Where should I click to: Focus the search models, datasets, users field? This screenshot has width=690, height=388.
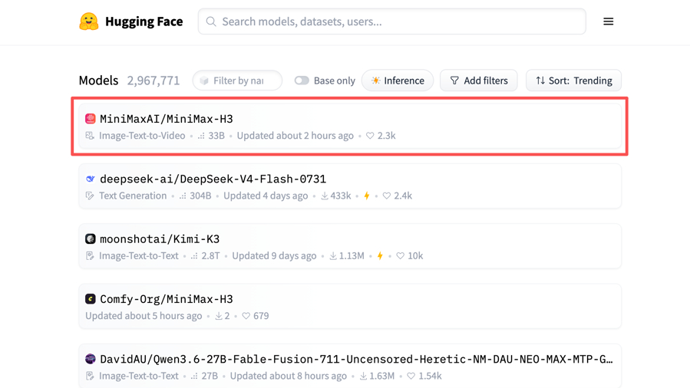pos(392,22)
